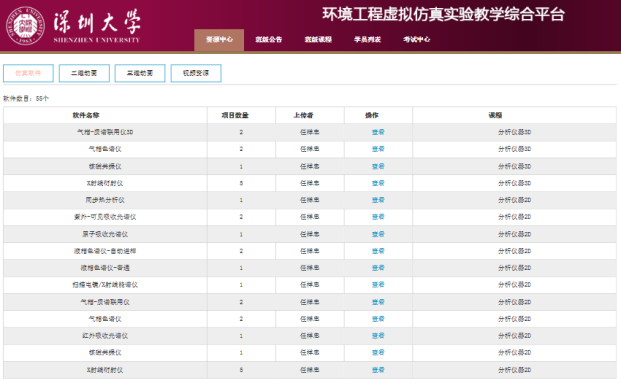
Task: Click the 气相-质谱联用仪3D name cell
Action: (x=105, y=132)
